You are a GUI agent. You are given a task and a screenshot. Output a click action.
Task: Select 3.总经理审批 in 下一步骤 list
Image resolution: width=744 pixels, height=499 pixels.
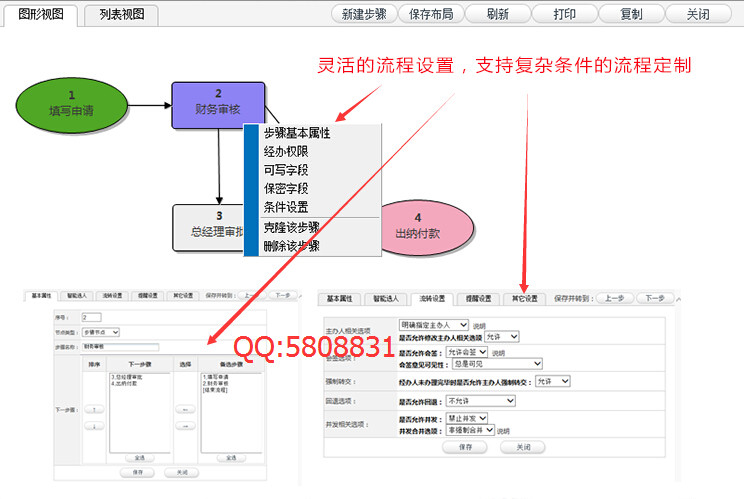click(127, 377)
